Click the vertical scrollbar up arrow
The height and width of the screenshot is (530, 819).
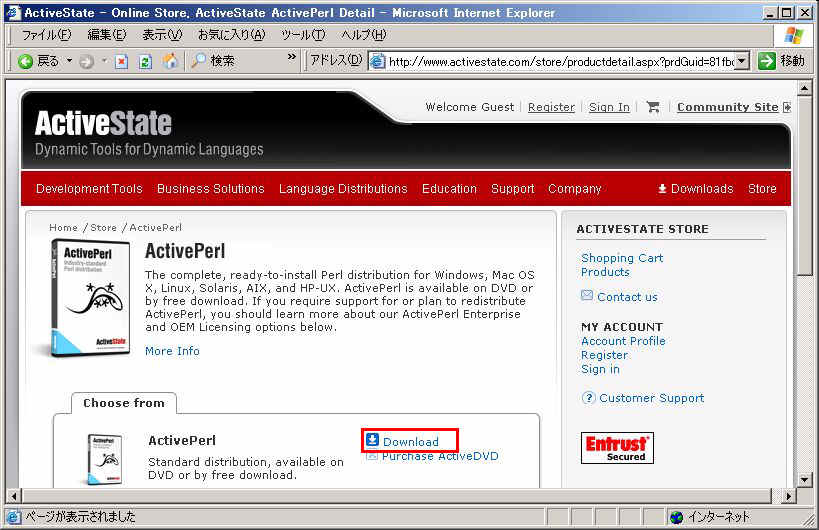tap(804, 88)
